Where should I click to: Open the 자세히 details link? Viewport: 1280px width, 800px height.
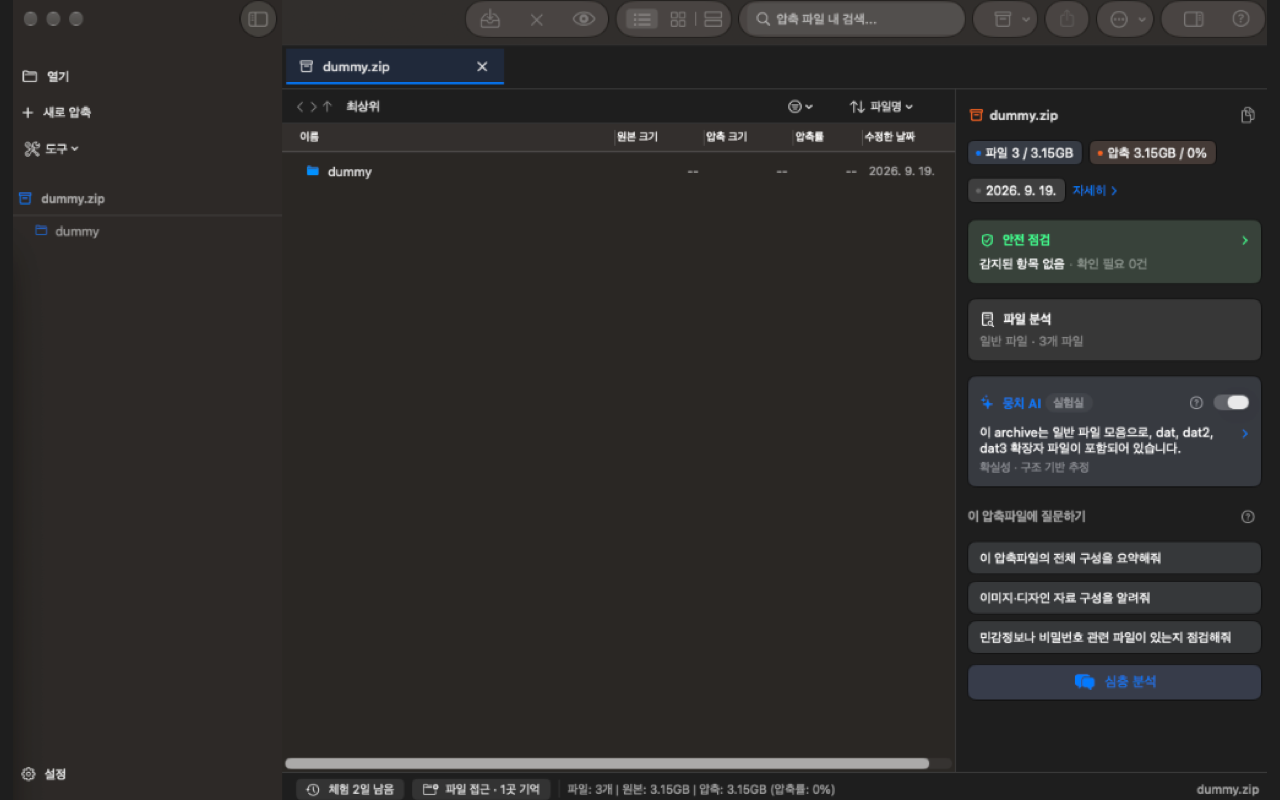point(1095,190)
